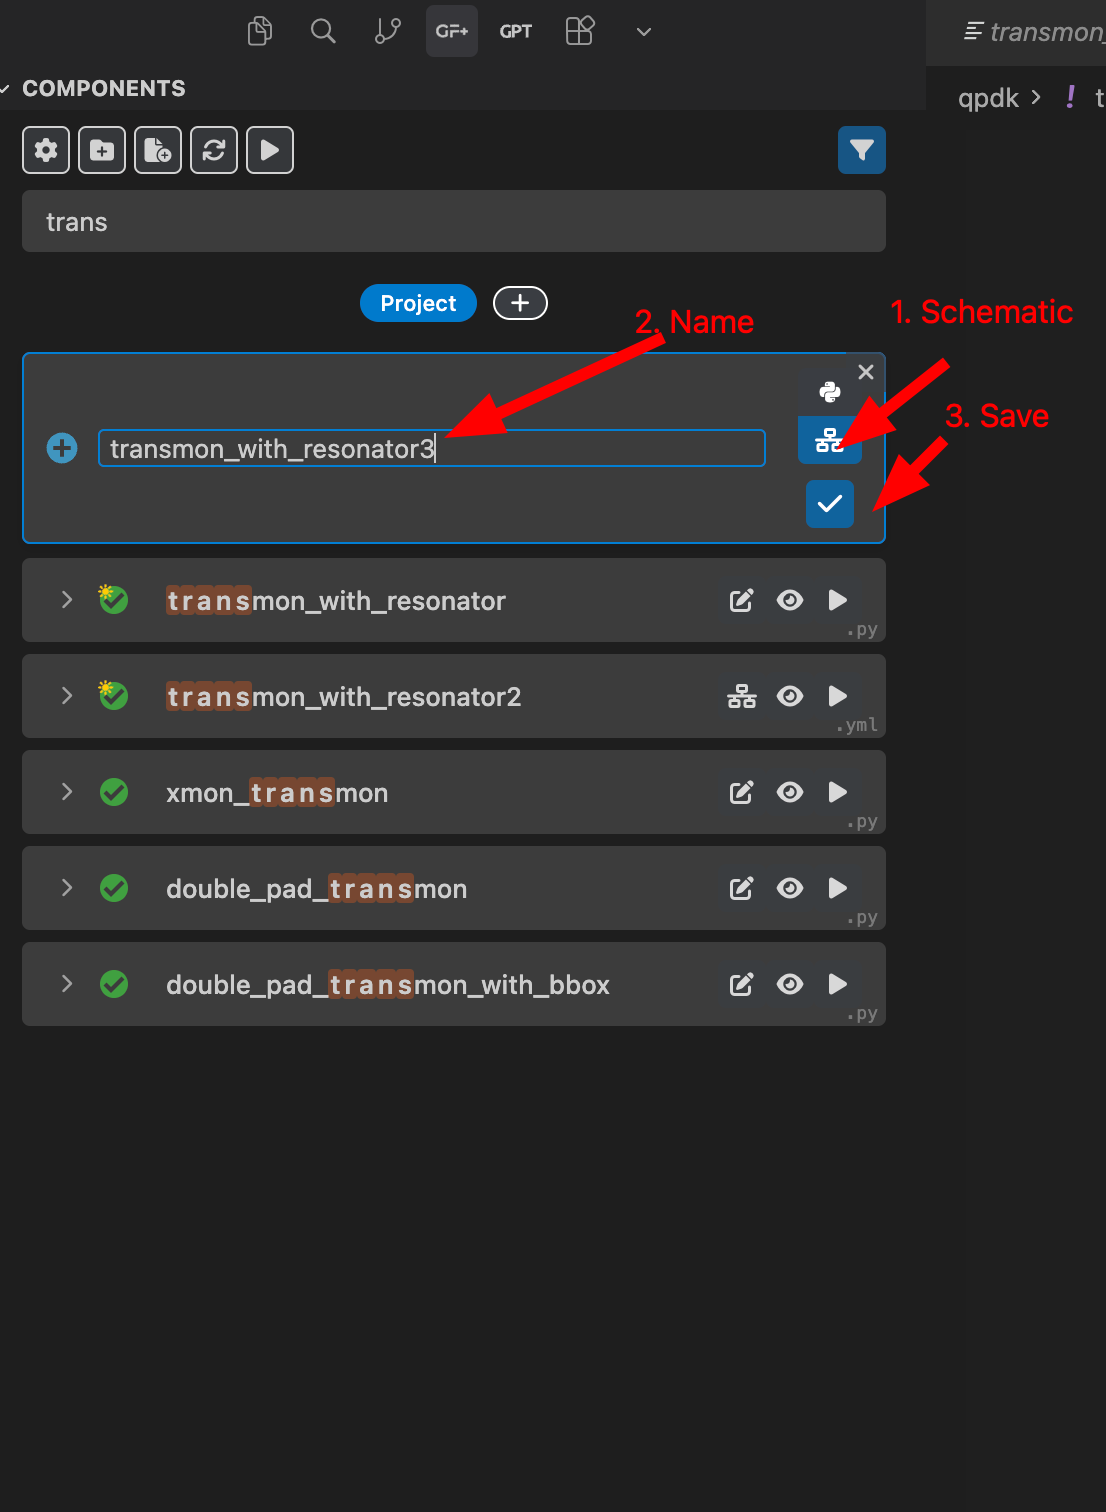Preview transmon_with_resonator2 with eye icon

click(790, 696)
